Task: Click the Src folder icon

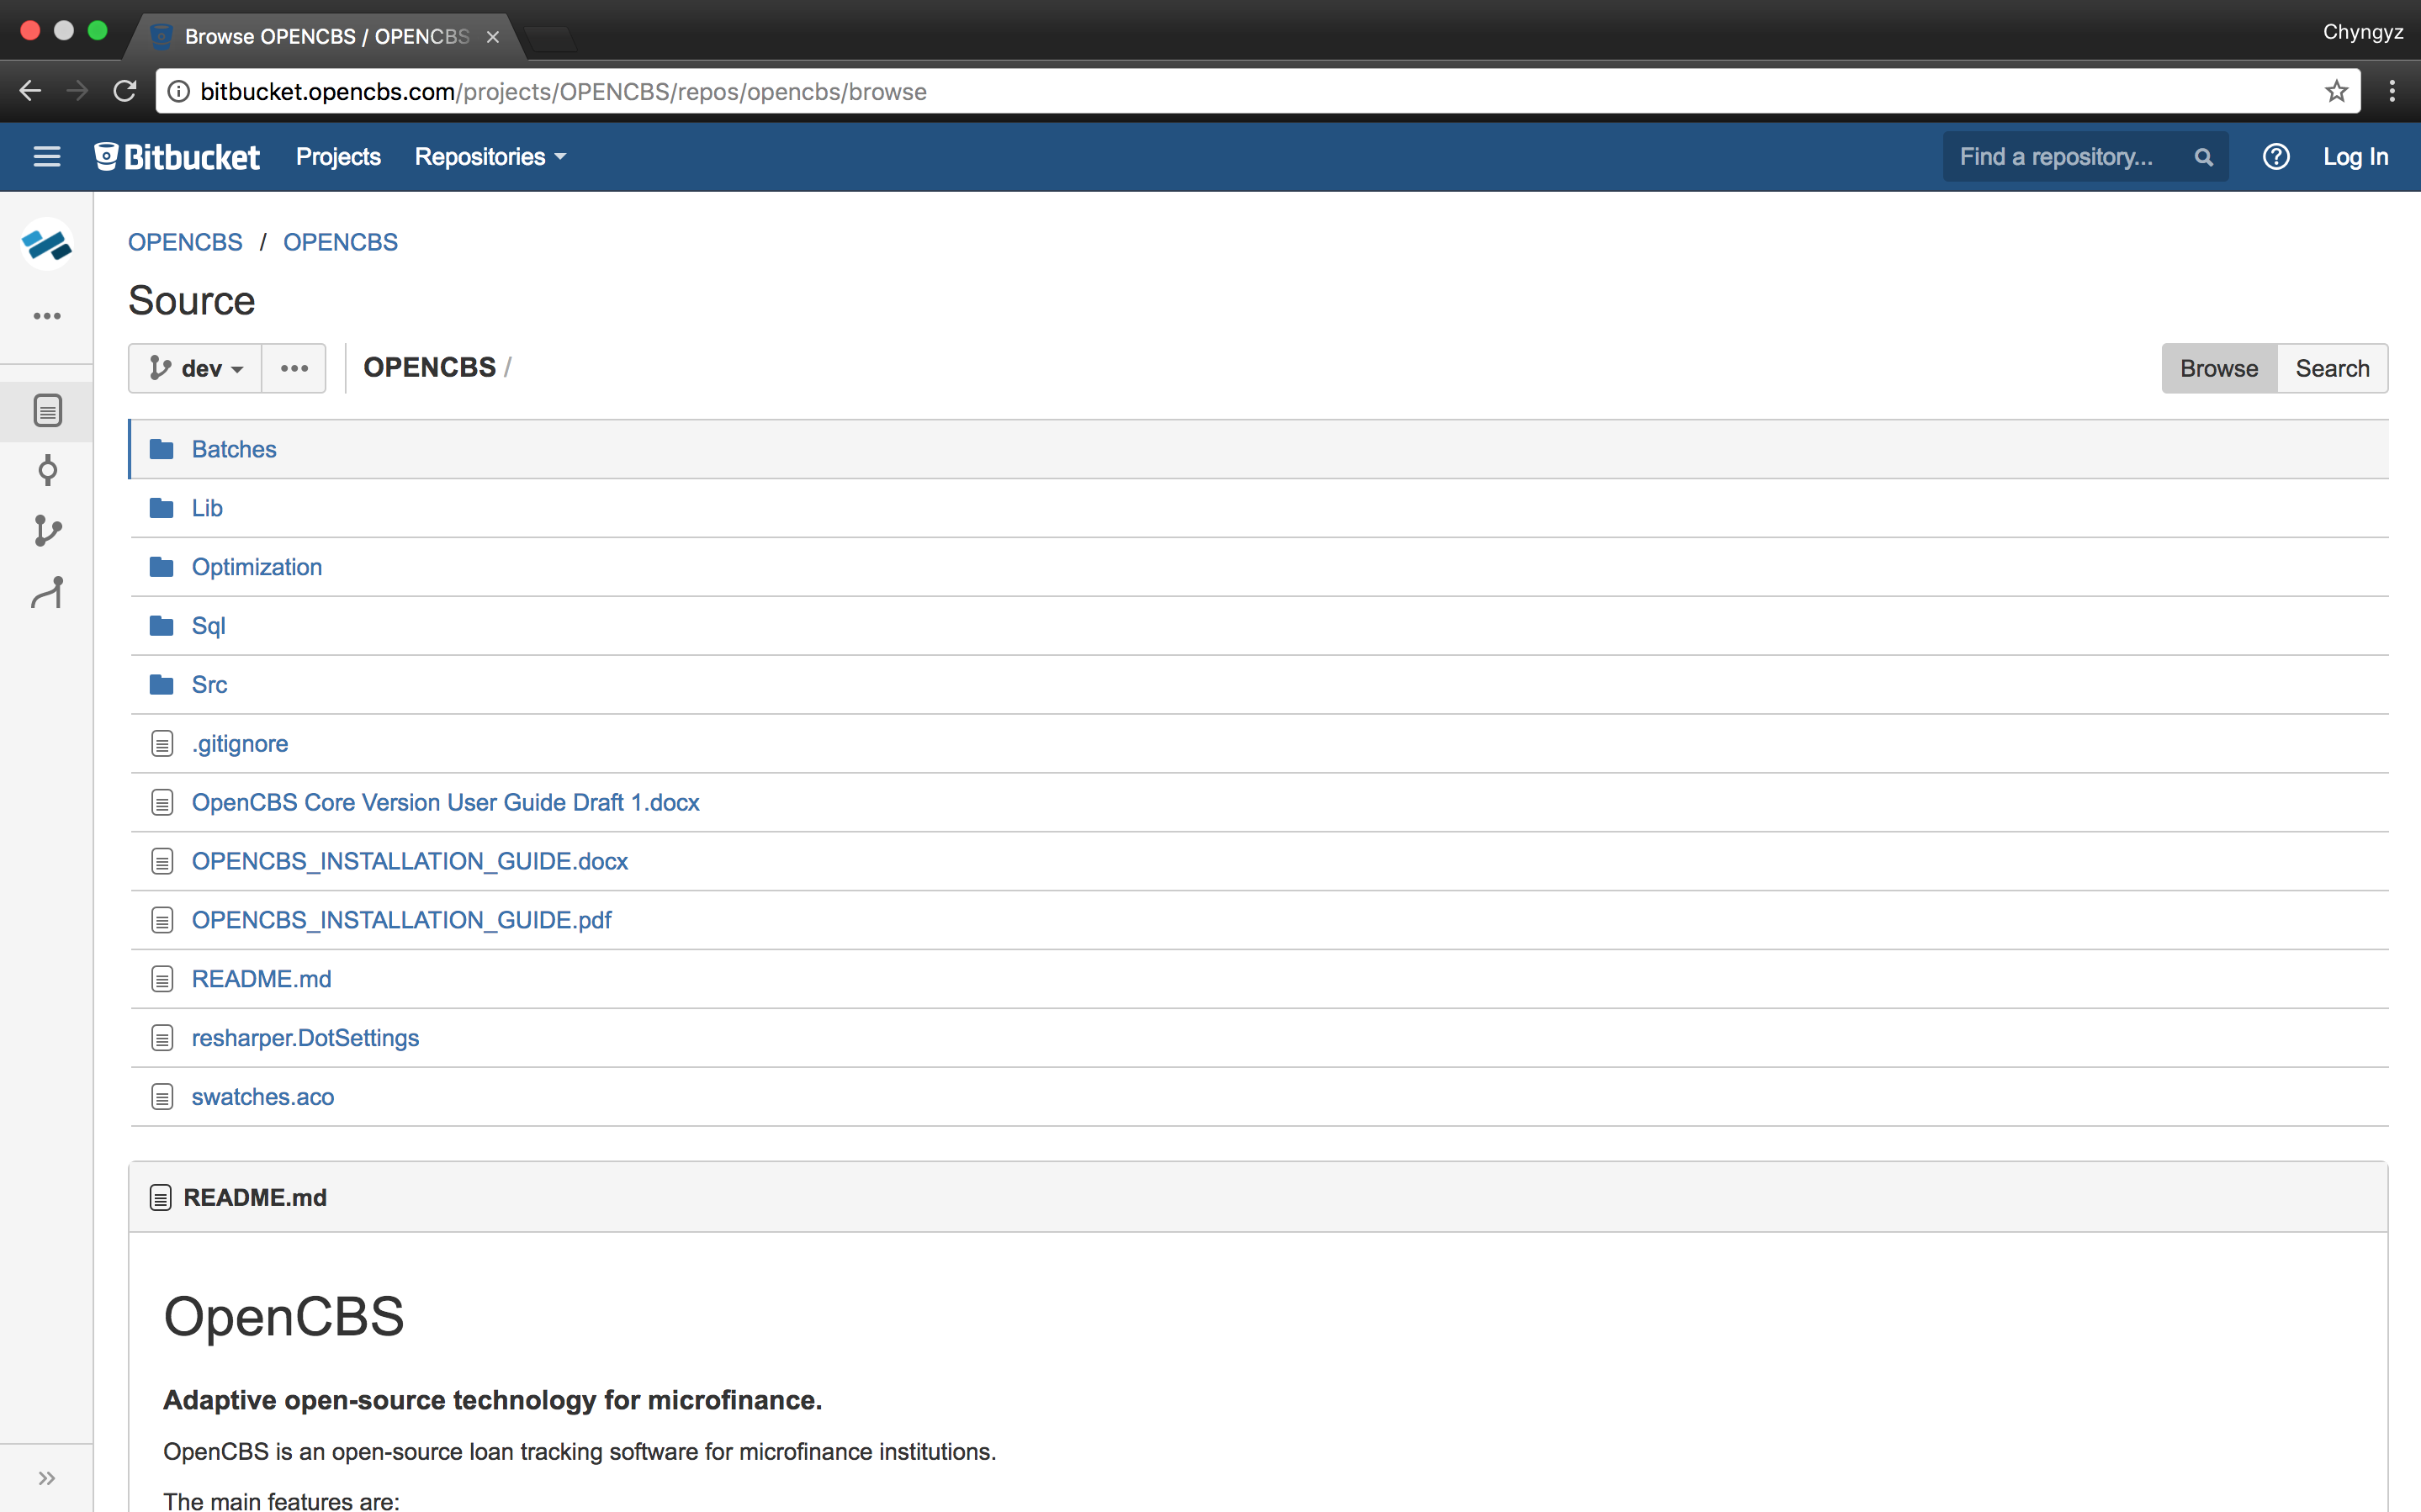Action: (161, 685)
